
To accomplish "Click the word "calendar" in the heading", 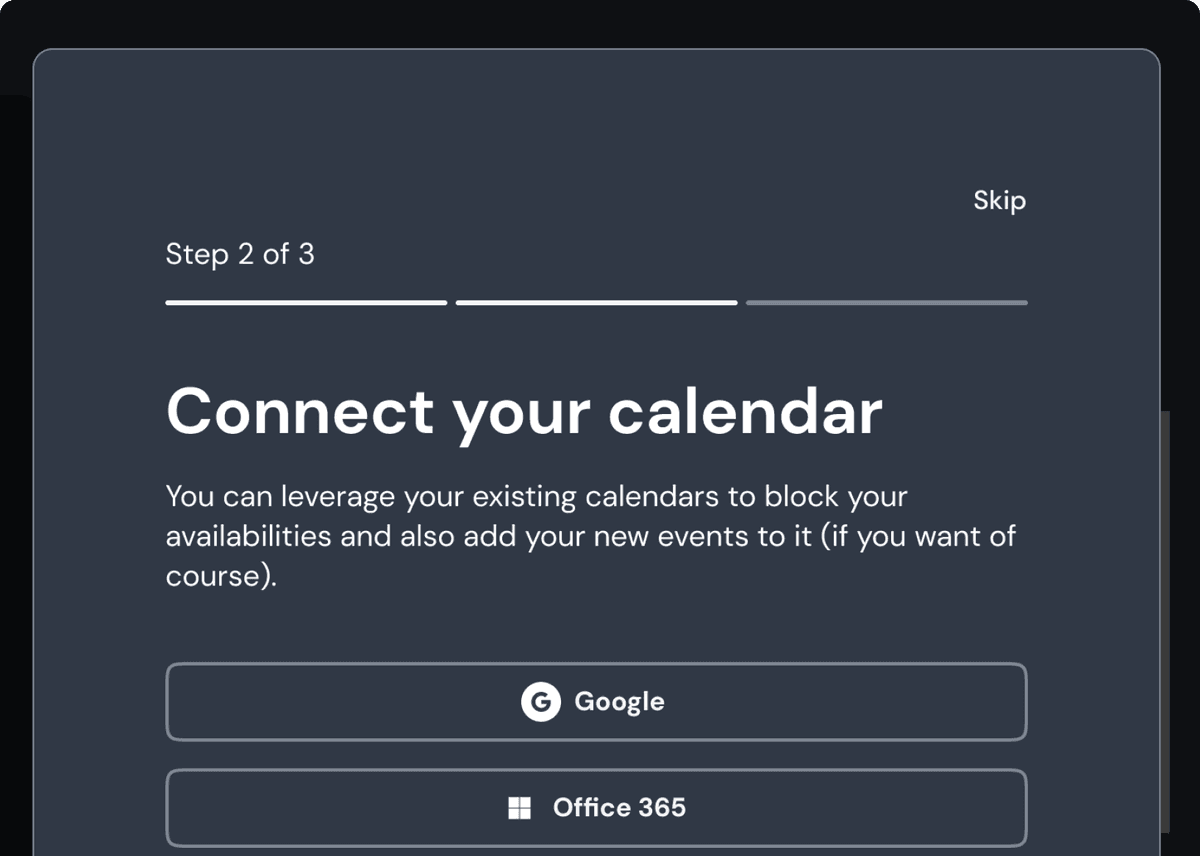I will (745, 411).
